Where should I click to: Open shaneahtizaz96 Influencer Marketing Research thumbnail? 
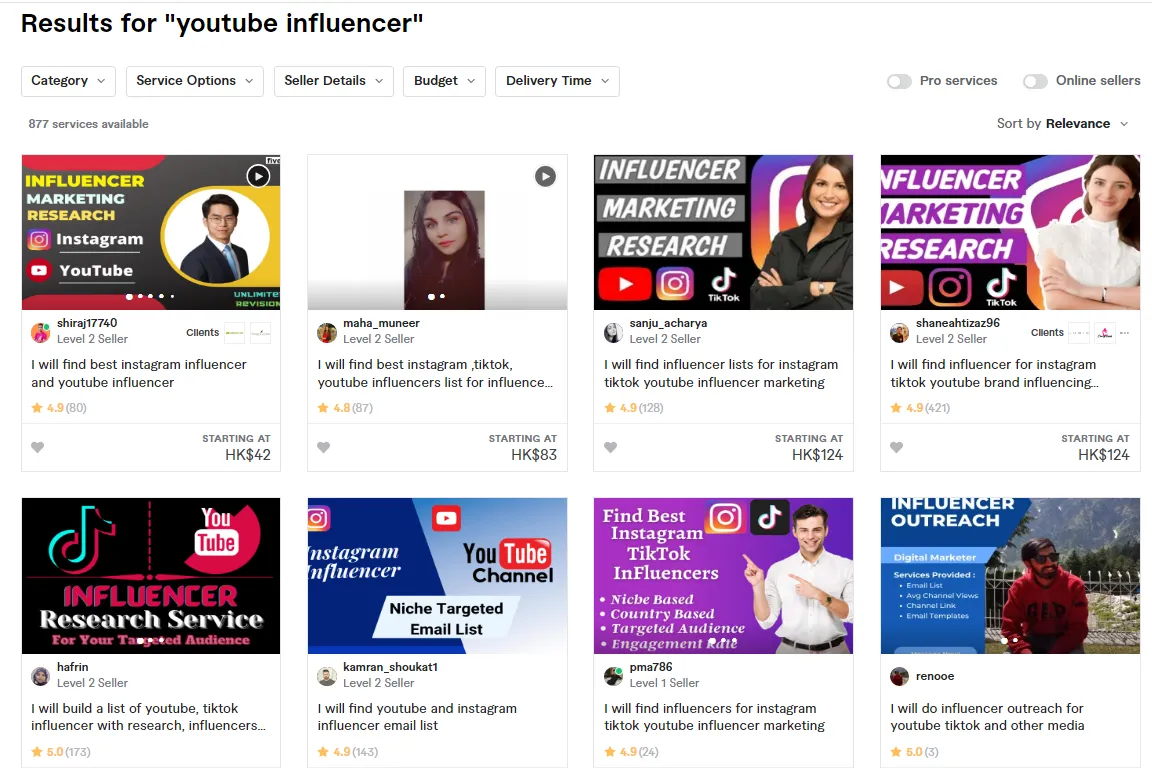pos(1010,232)
